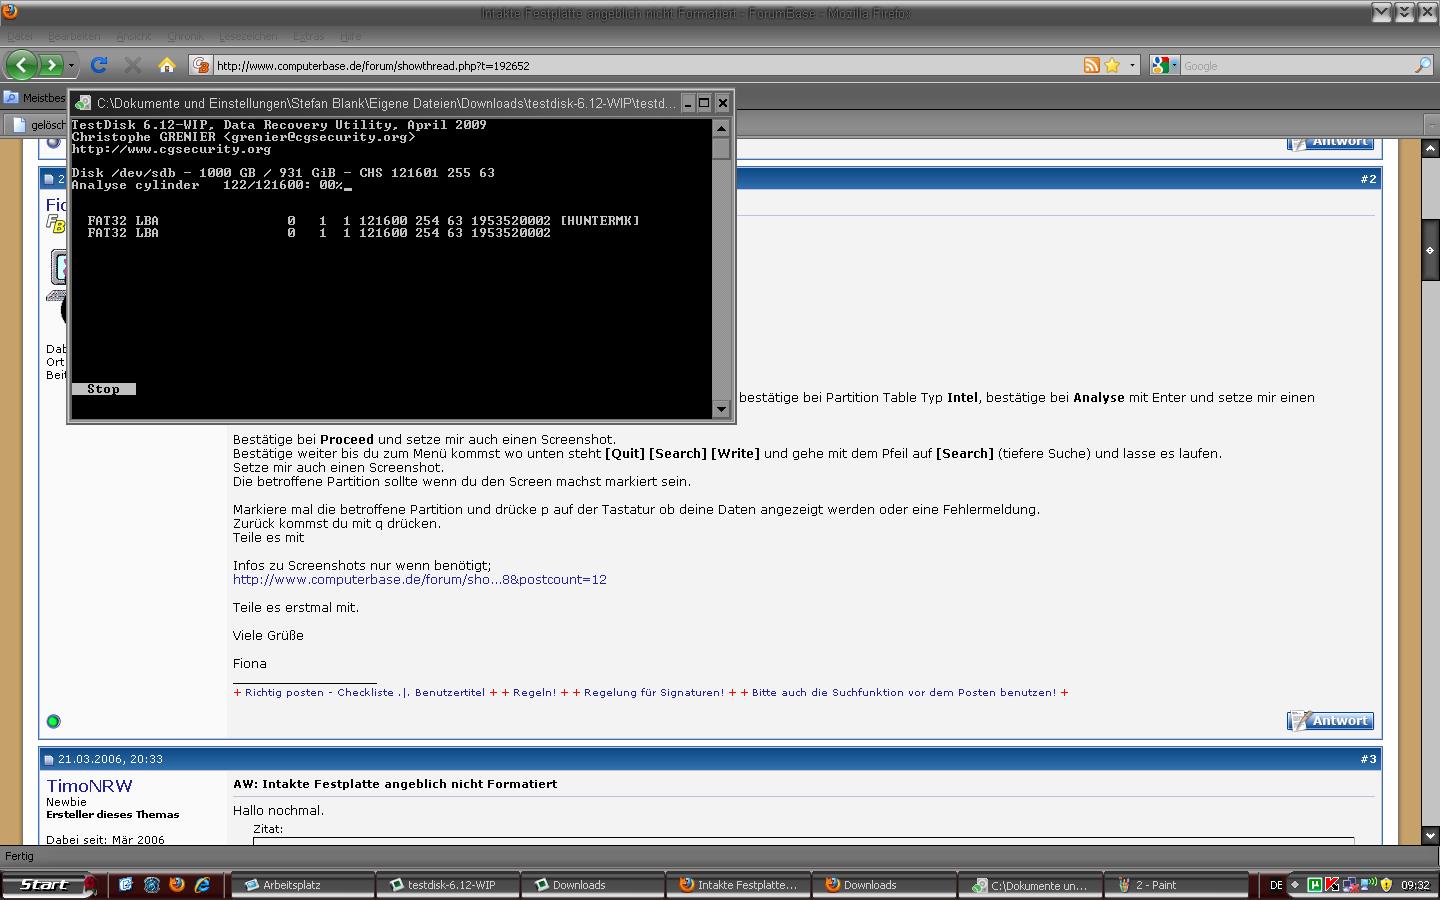1440x900 pixels.
Task: Switch to testdisk-6.12-WIP taskbar window
Action: 447,885
